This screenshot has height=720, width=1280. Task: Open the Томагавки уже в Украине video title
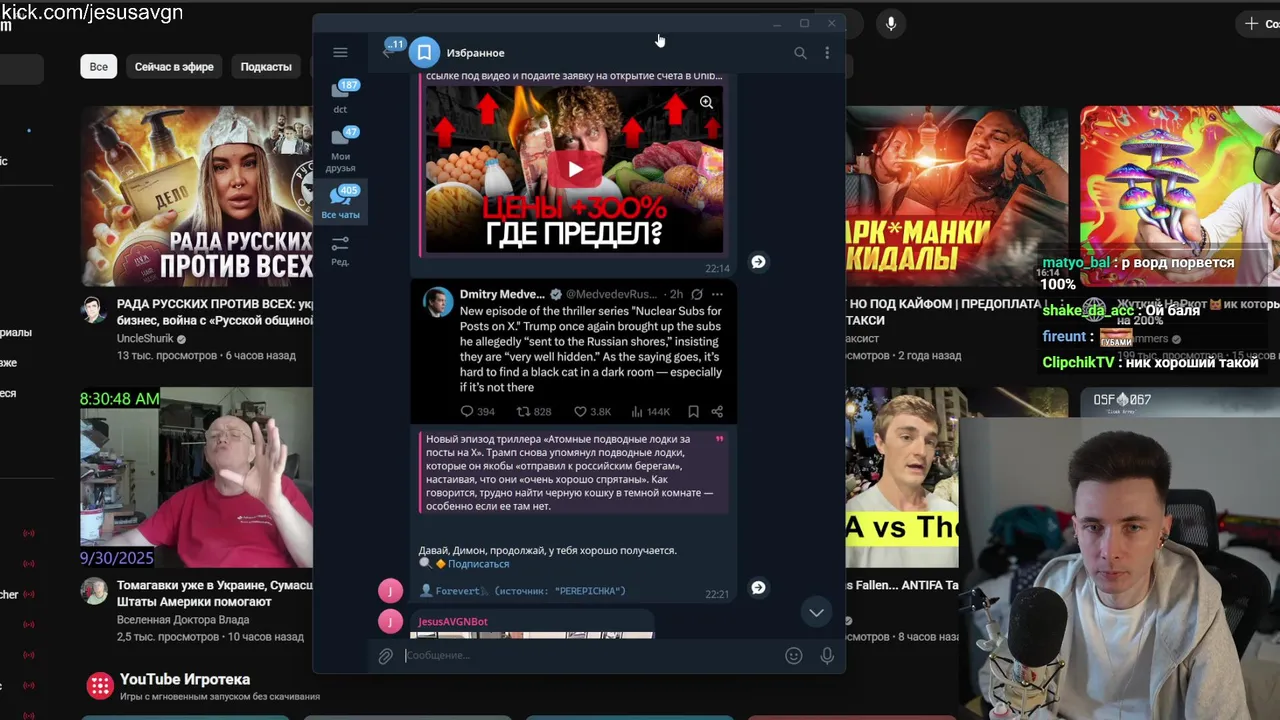(x=215, y=594)
